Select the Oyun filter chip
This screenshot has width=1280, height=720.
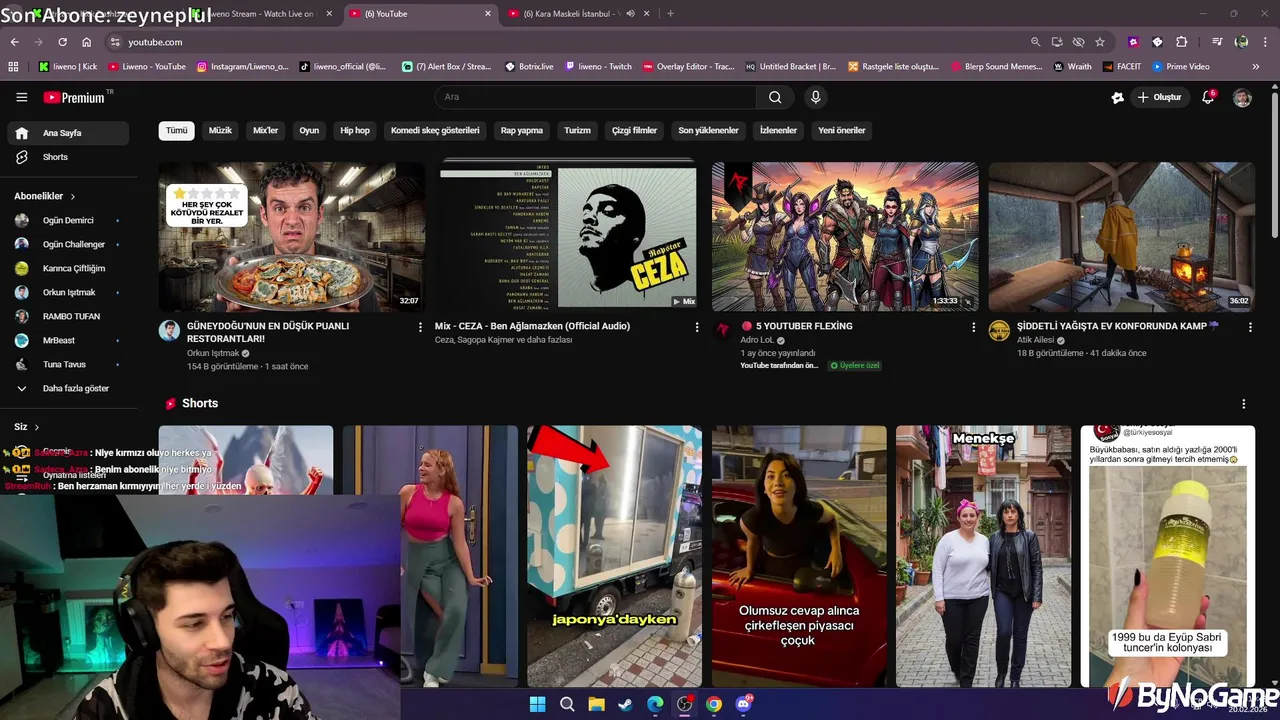[309, 130]
